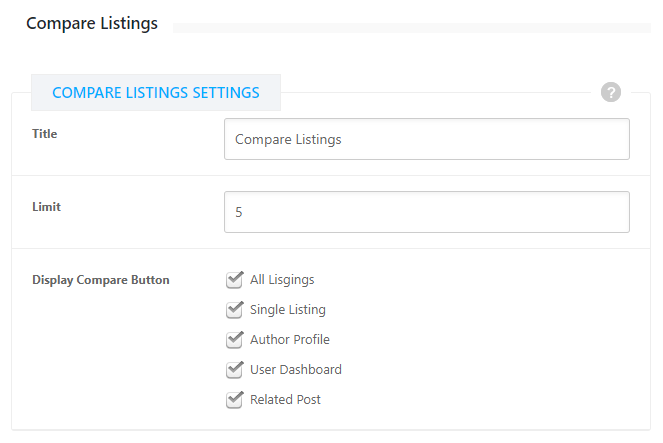
Task: Untick the User Dashboard checkbox
Action: pos(235,369)
